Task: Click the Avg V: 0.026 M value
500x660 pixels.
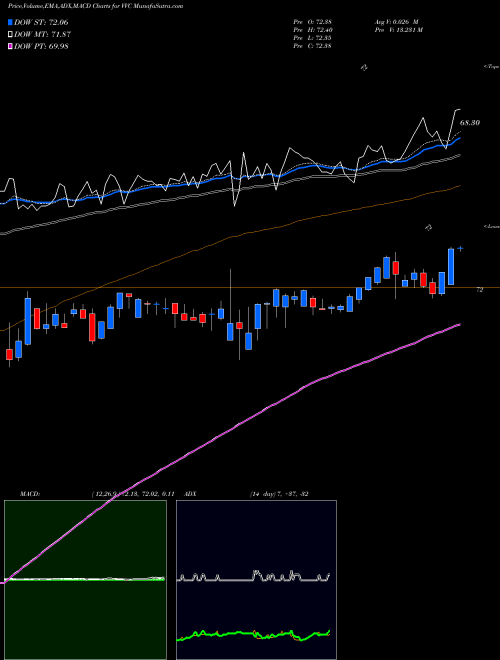Action: (x=396, y=22)
